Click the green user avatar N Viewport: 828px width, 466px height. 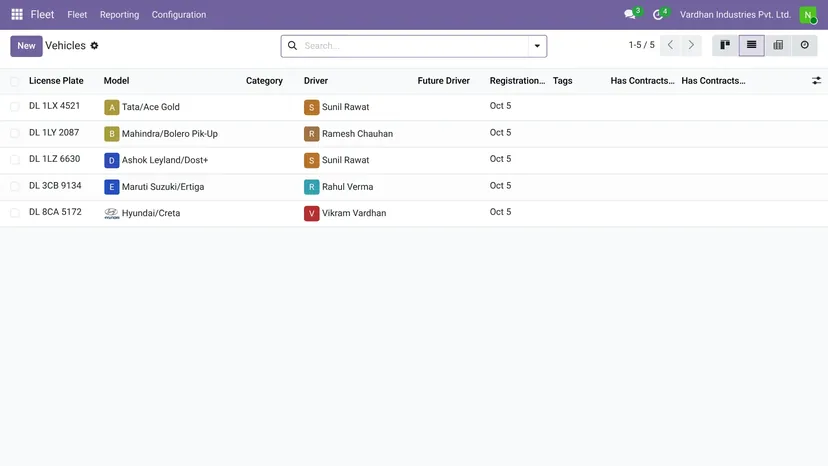click(x=808, y=15)
